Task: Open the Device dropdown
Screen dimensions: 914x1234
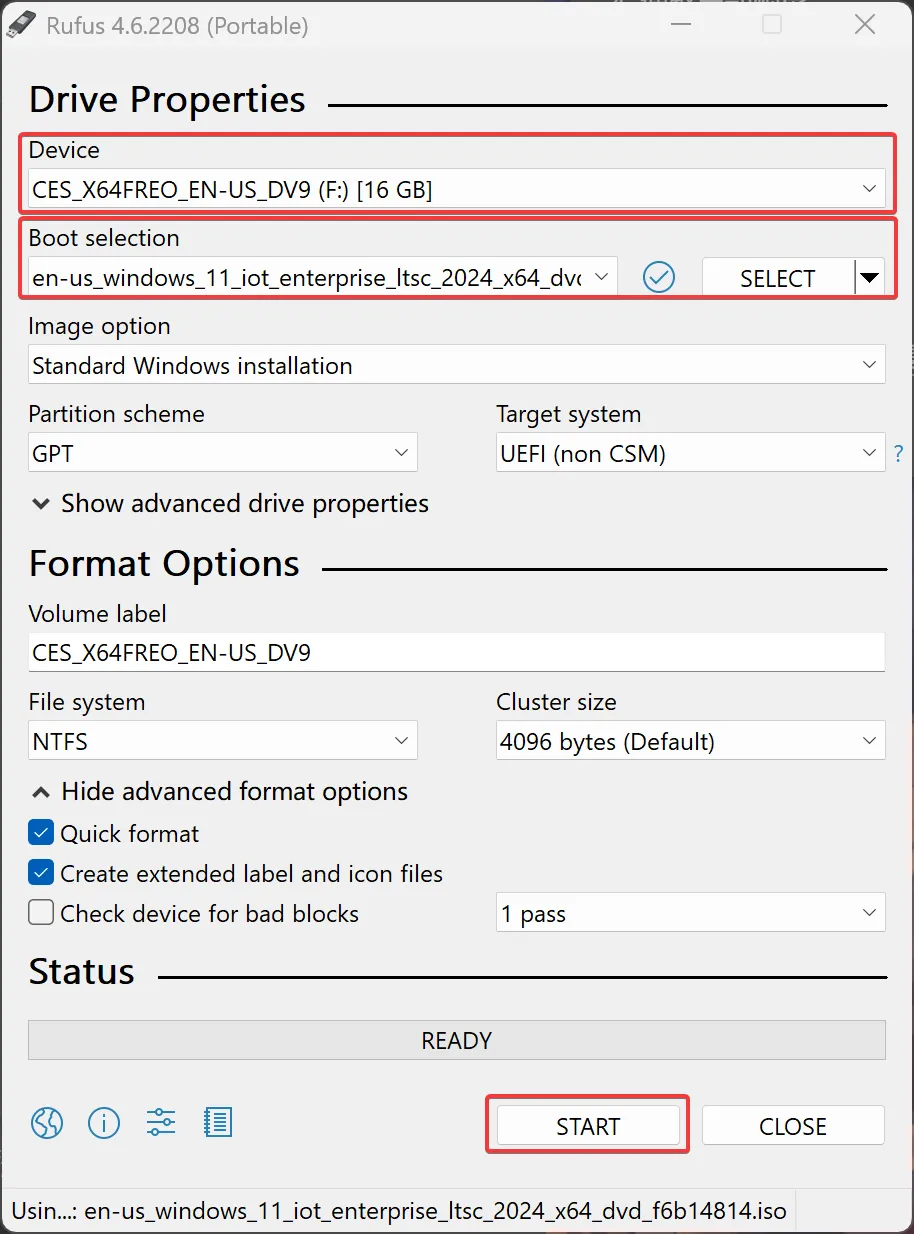Action: pos(868,187)
